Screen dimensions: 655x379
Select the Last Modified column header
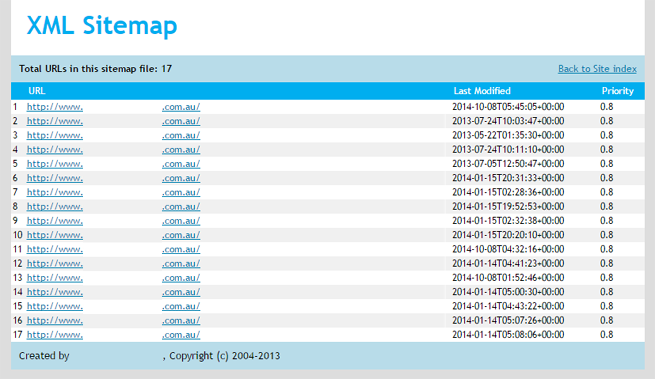[x=482, y=91]
